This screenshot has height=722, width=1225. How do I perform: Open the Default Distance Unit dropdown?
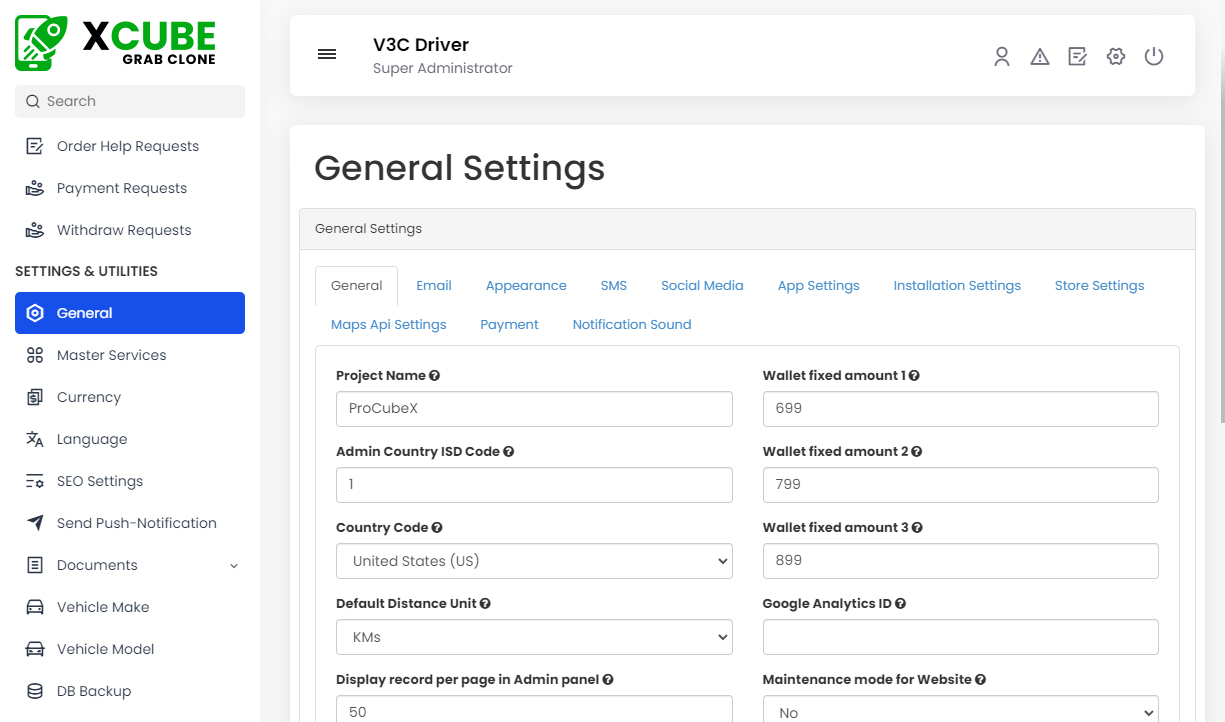tap(534, 637)
